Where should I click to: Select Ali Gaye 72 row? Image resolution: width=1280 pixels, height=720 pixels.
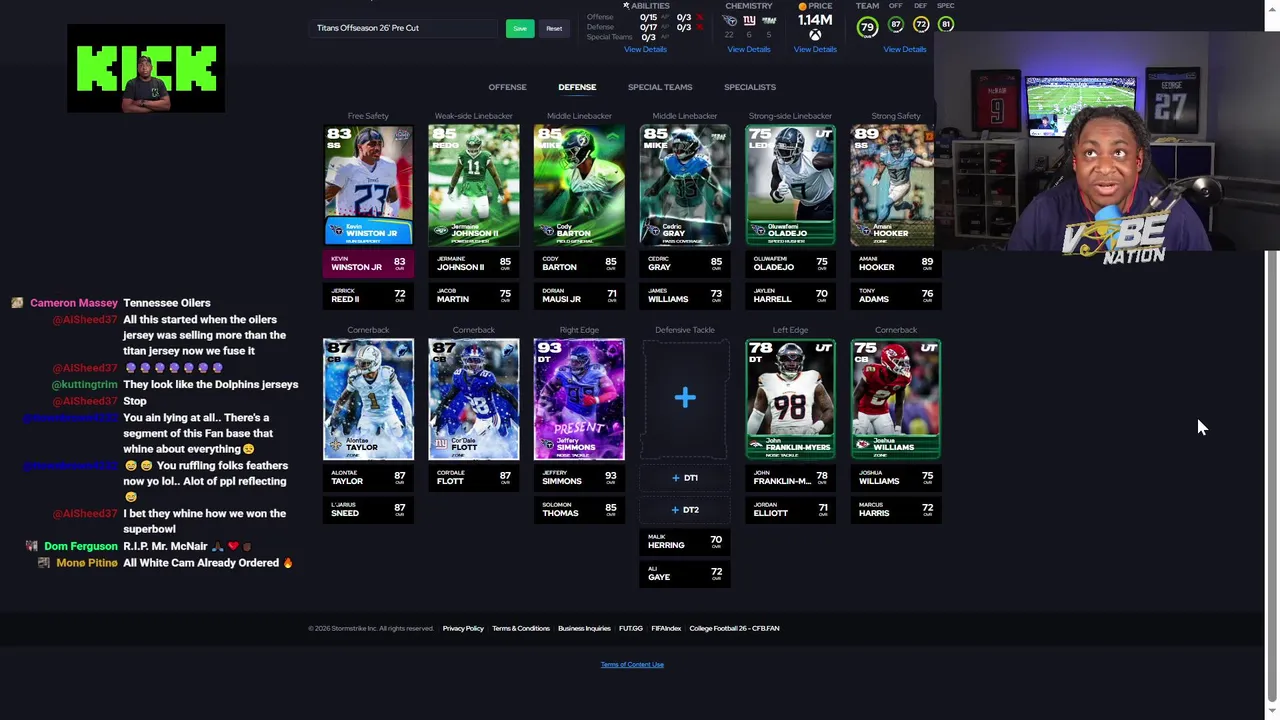click(x=684, y=573)
